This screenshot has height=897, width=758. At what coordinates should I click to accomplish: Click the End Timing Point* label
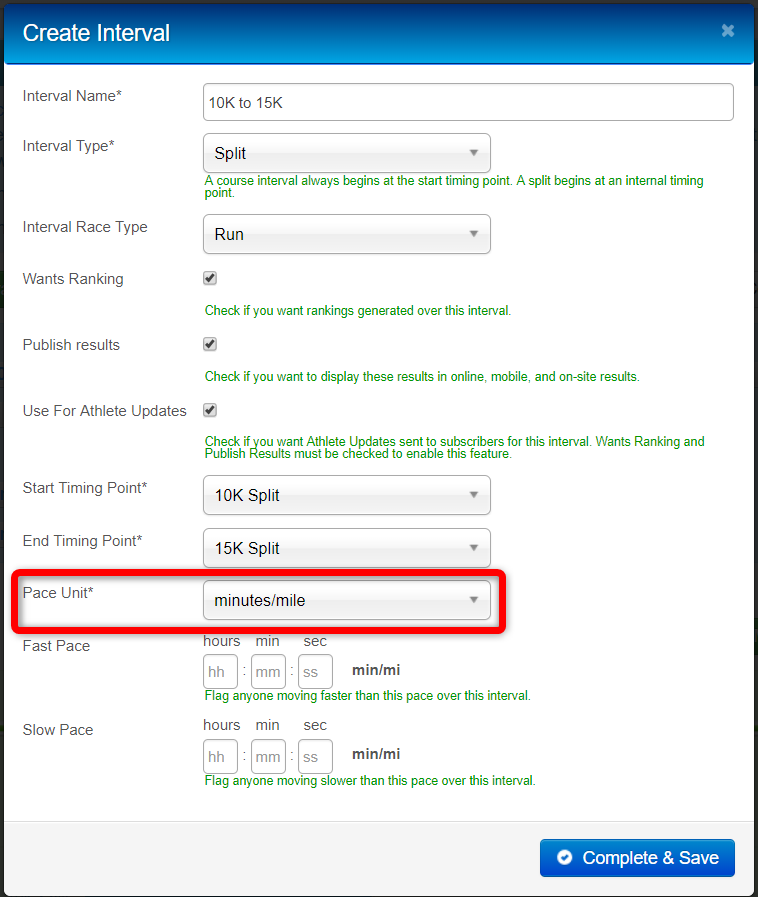pos(82,541)
